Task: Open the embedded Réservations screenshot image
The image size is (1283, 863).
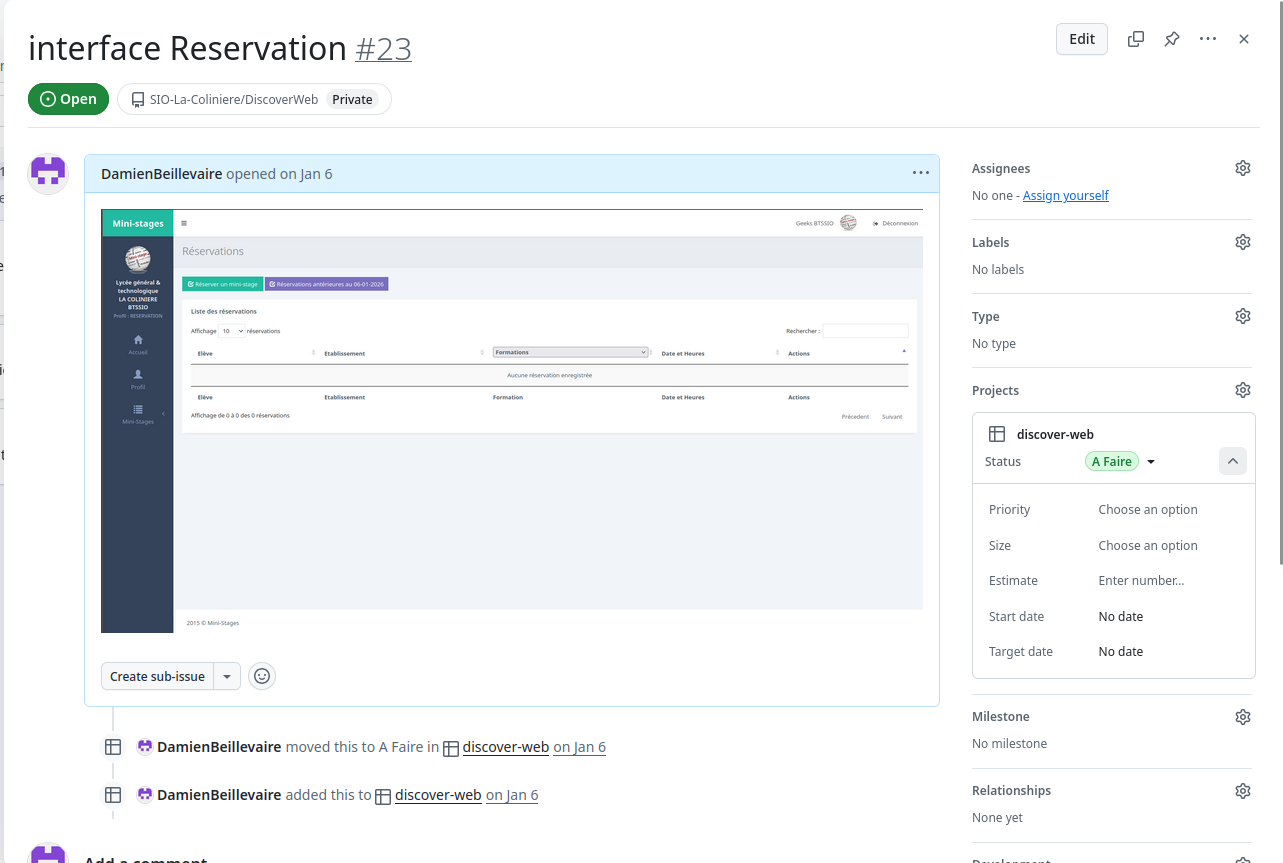Action: [511, 421]
